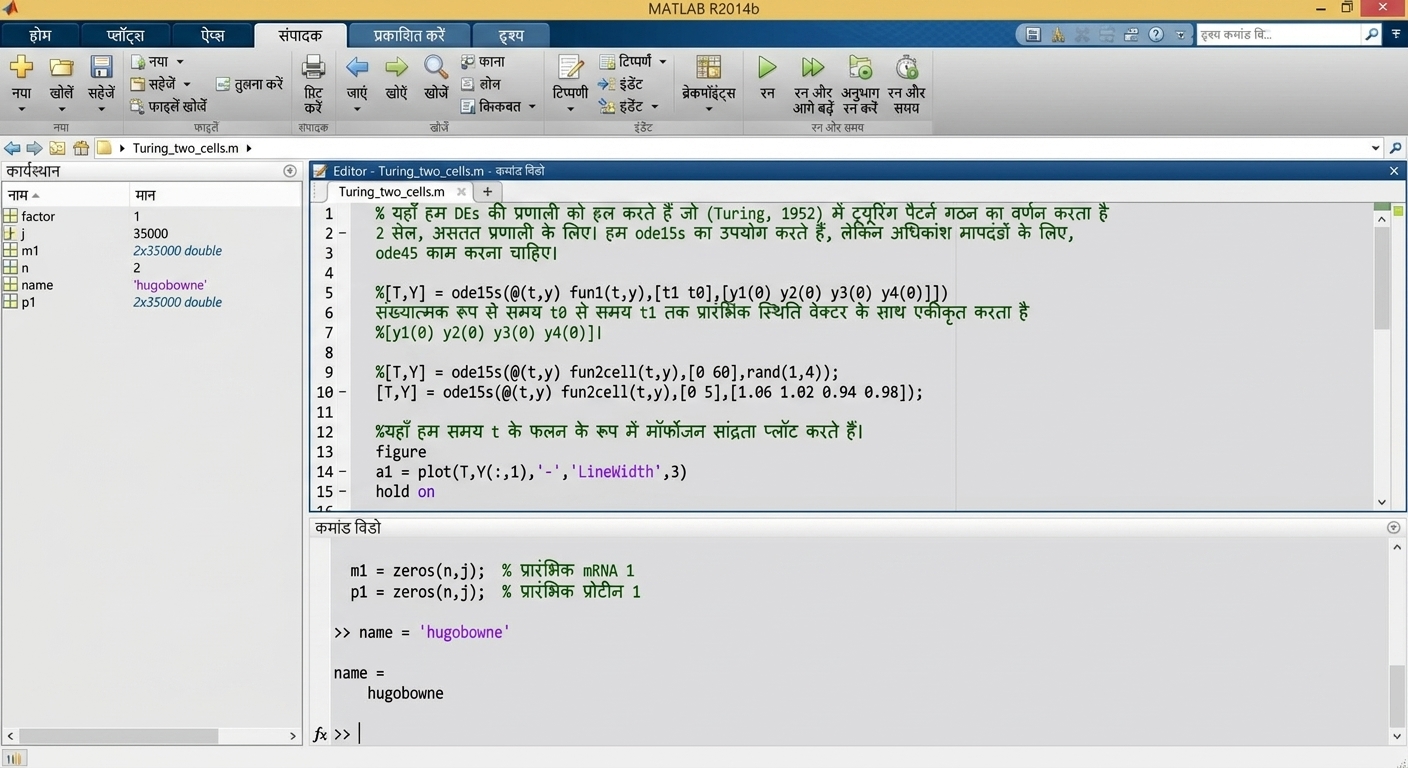Viewport: 1408px width, 768px height.
Task: Switch to the होम tab
Action: tap(40, 35)
